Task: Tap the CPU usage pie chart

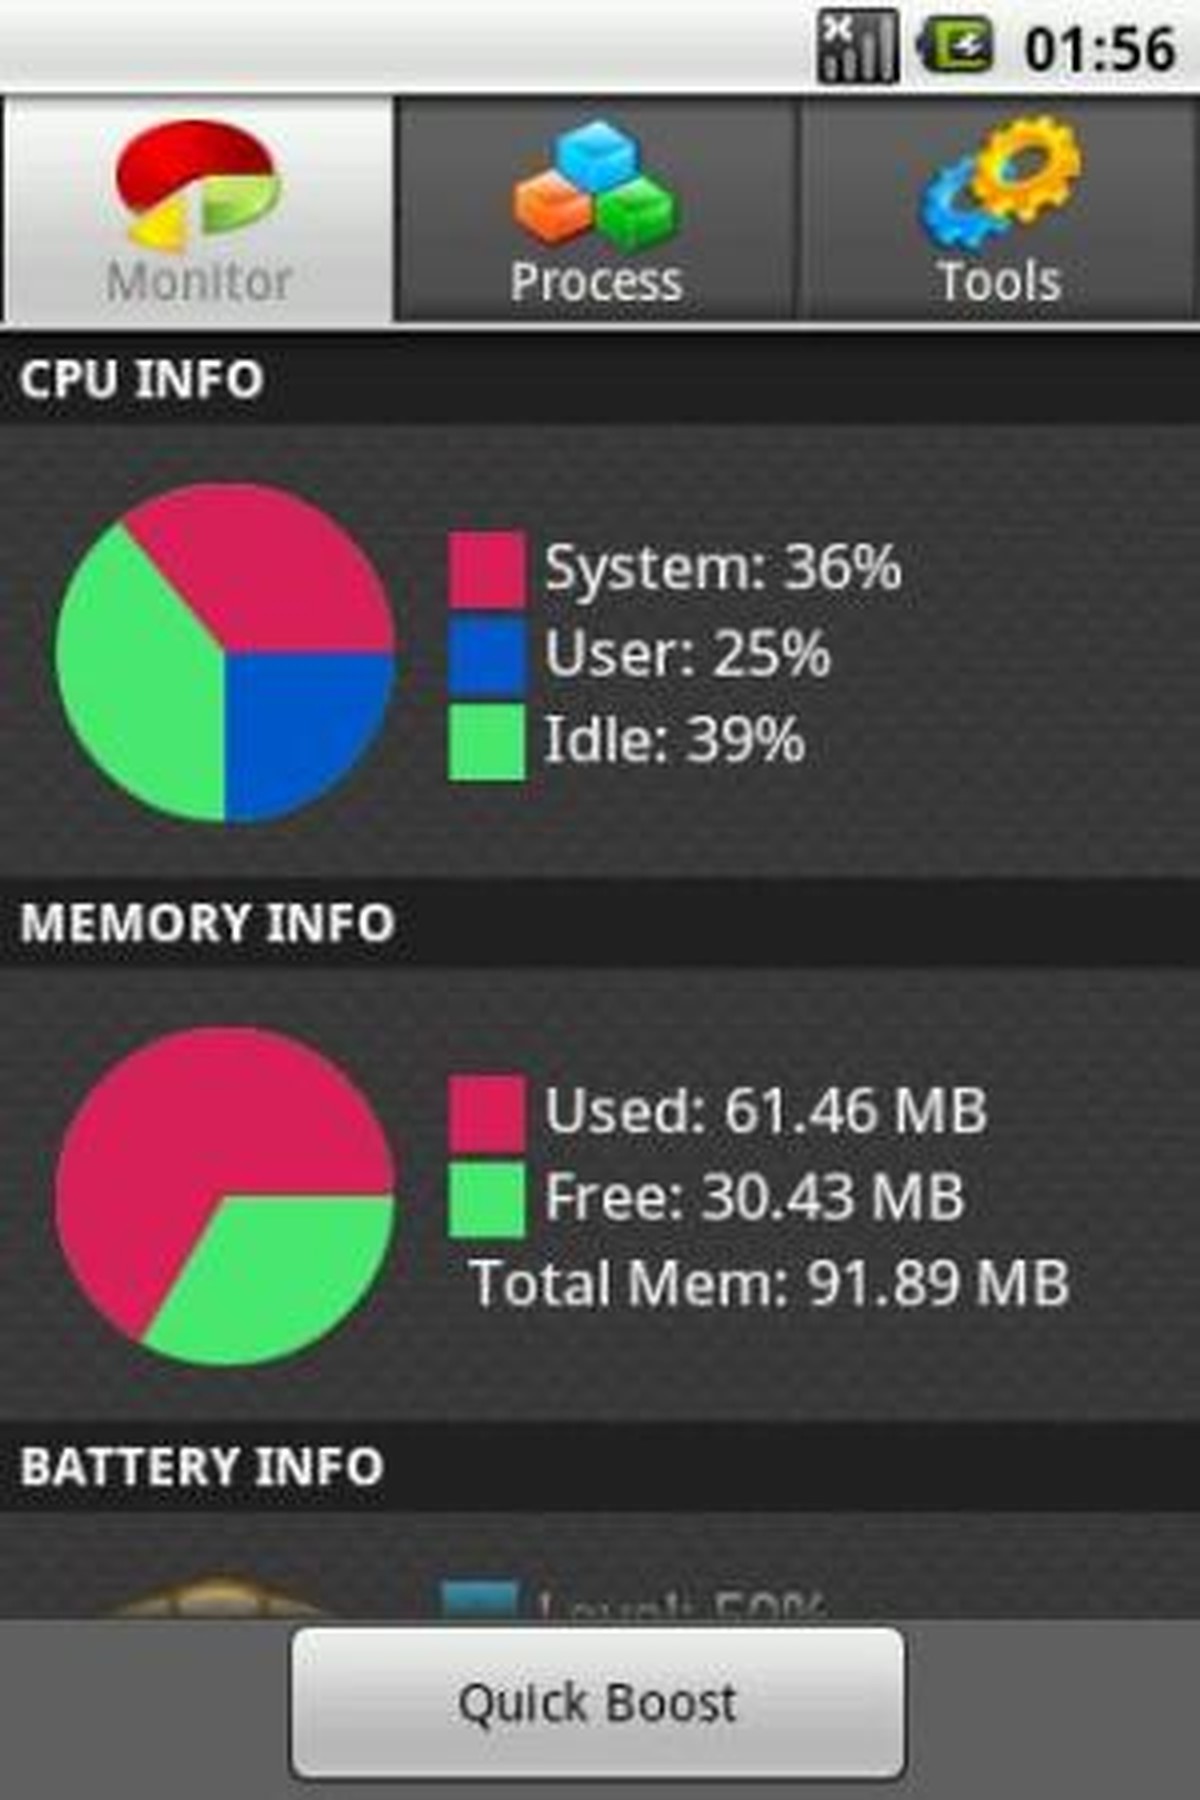Action: coord(225,653)
